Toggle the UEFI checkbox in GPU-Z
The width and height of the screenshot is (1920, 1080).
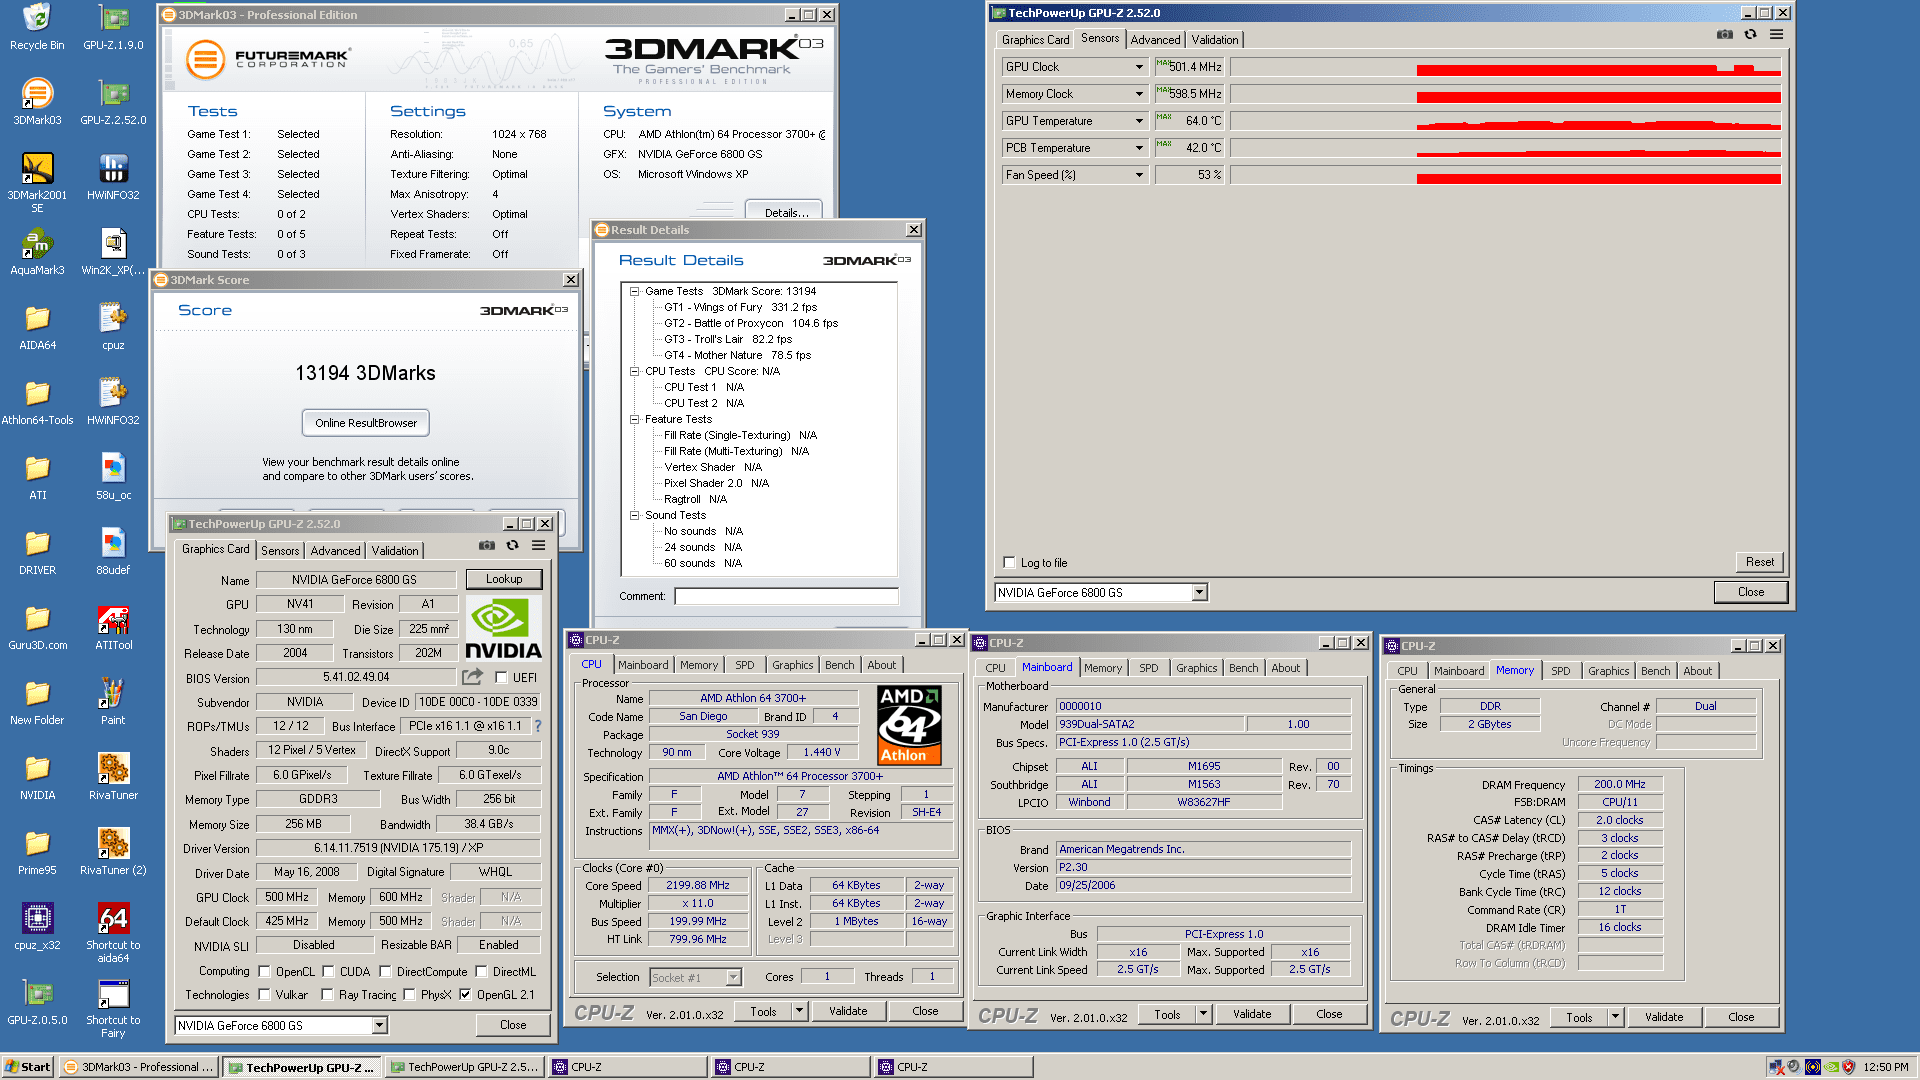(x=501, y=678)
